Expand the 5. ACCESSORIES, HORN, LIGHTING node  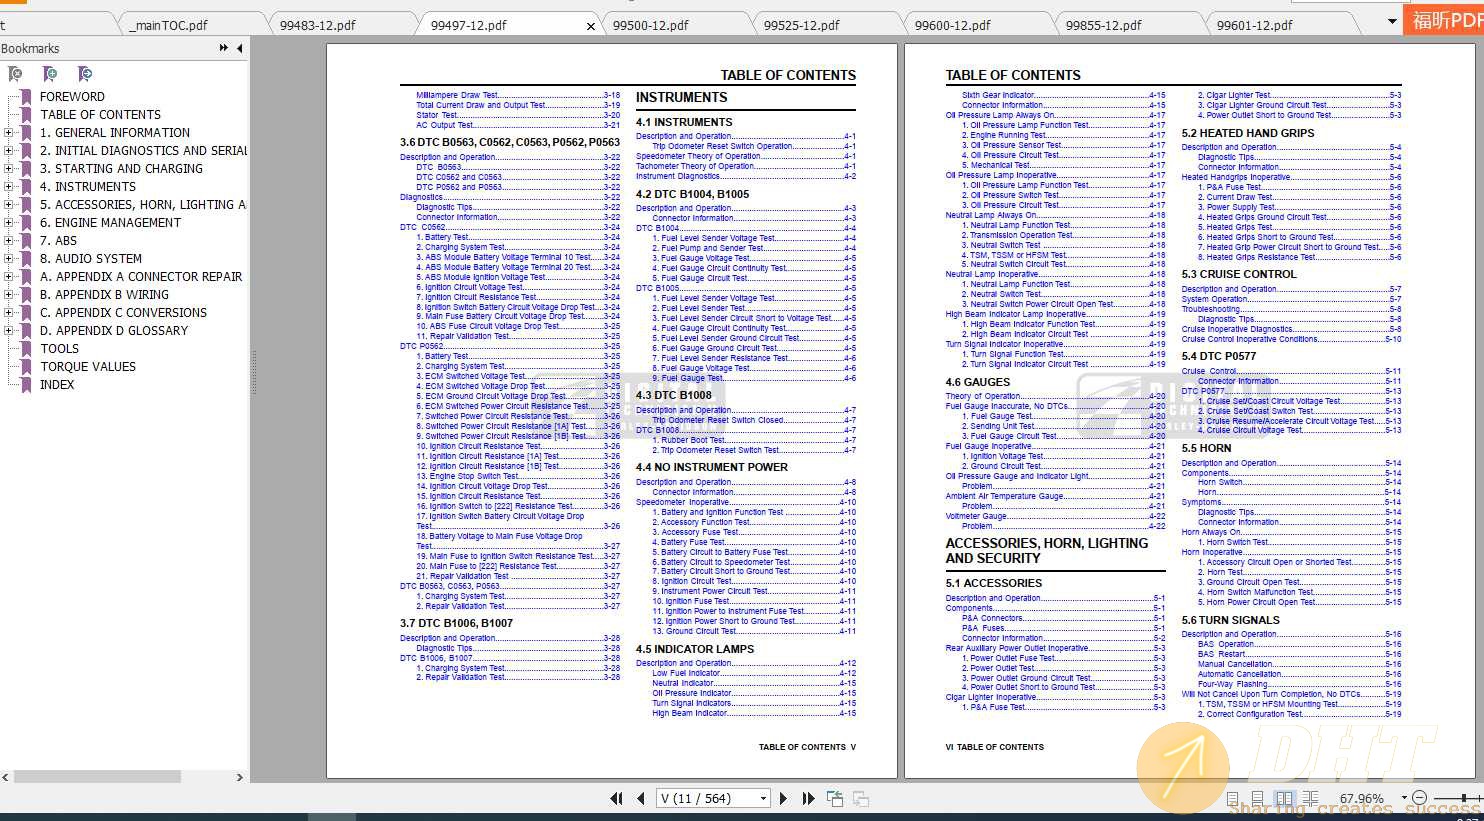(x=8, y=205)
